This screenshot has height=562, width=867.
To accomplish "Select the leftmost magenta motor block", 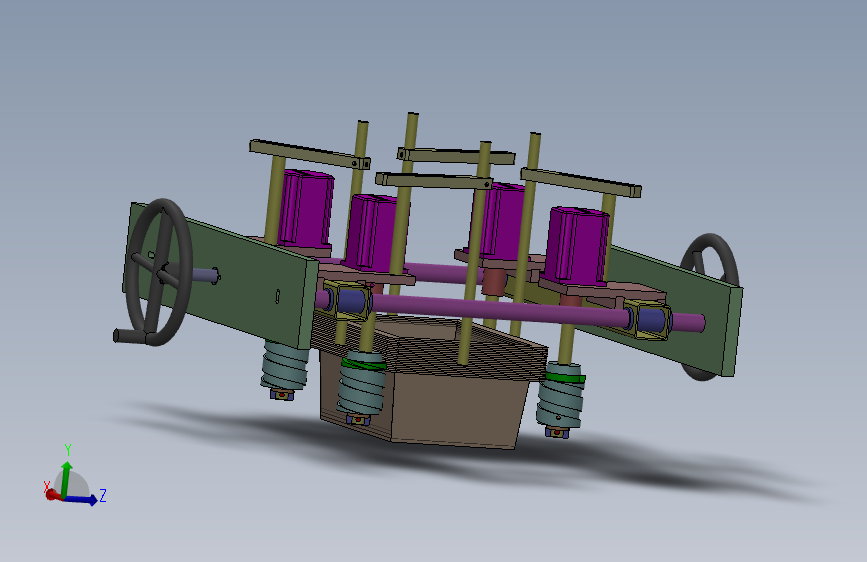I will click(306, 208).
